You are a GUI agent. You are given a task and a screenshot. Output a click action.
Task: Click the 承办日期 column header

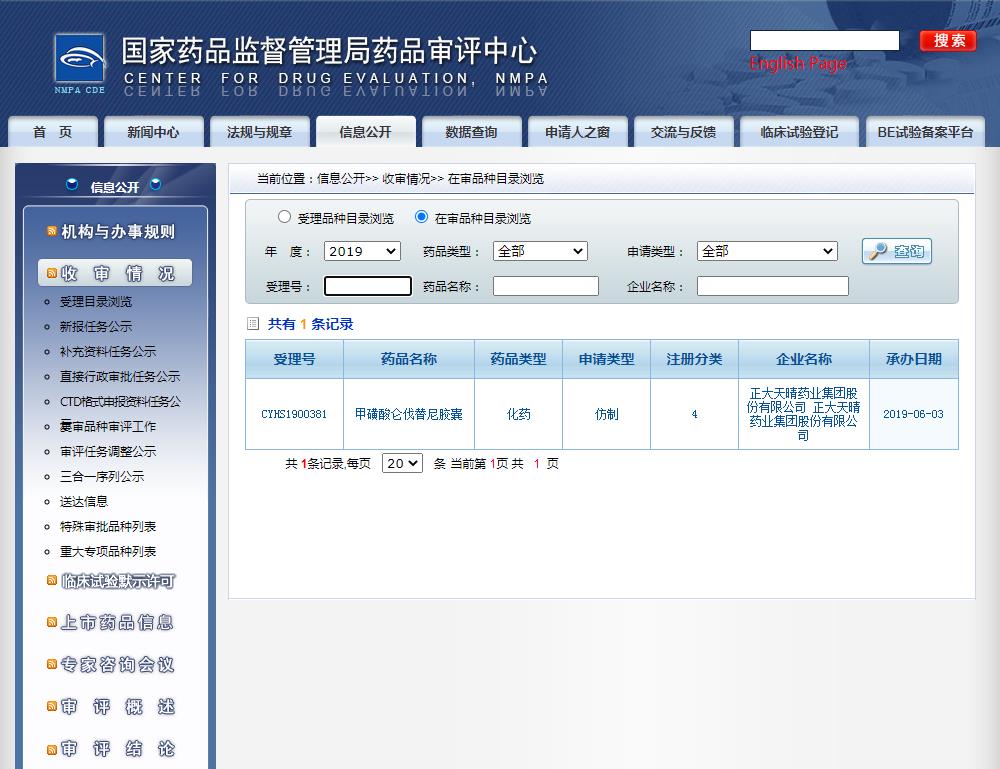[913, 359]
